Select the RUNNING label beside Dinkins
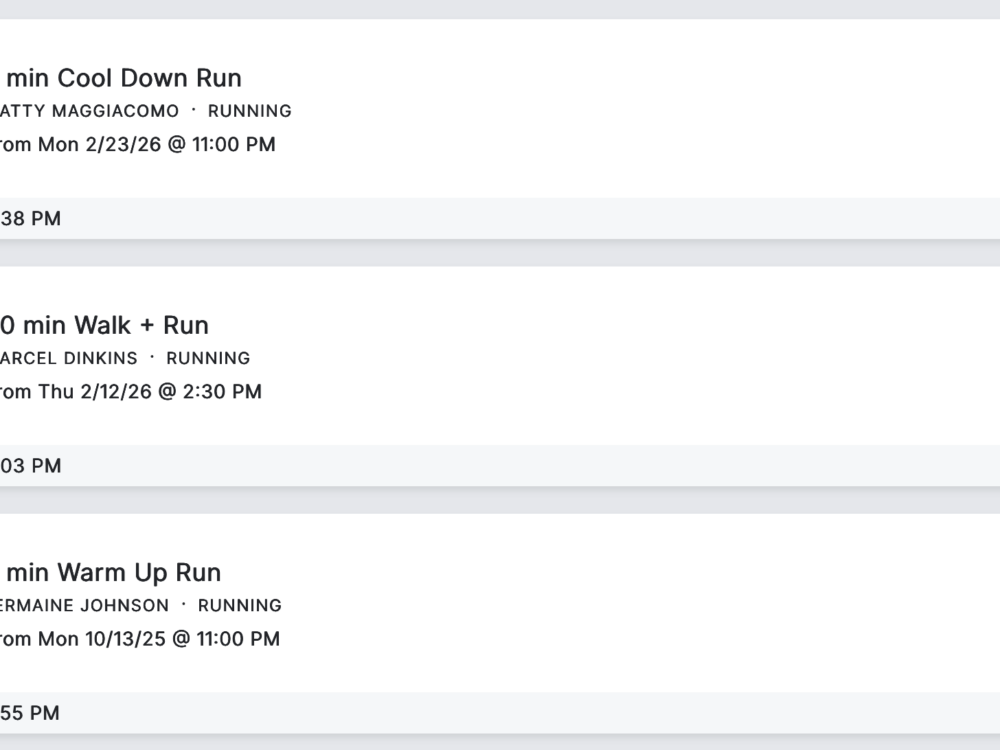 208,358
